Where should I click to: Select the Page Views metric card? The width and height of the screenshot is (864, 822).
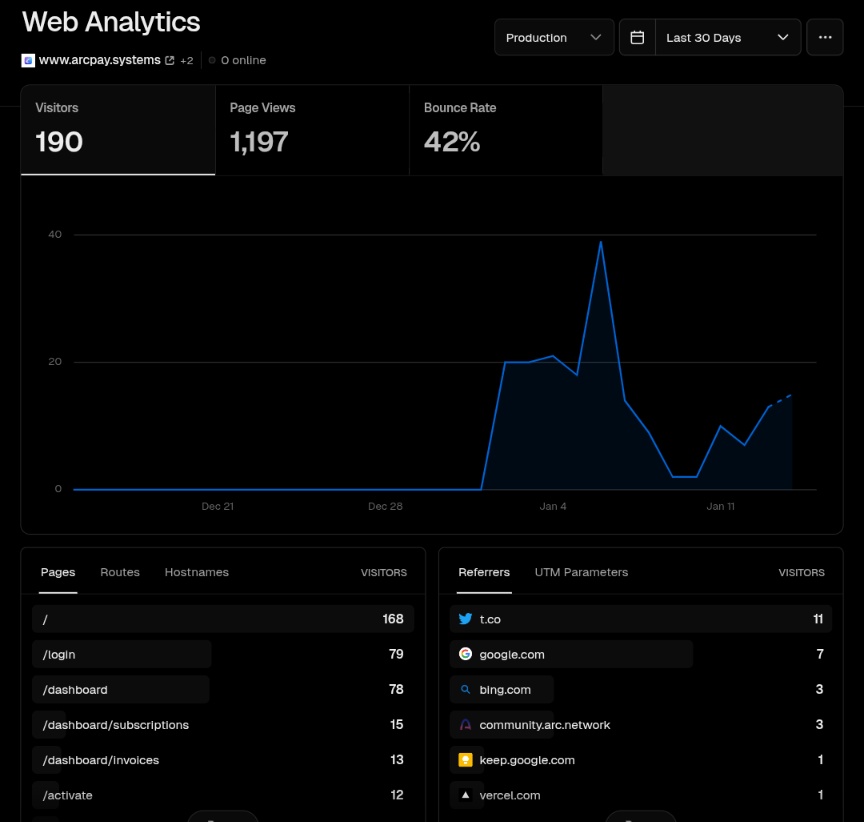pyautogui.click(x=312, y=130)
